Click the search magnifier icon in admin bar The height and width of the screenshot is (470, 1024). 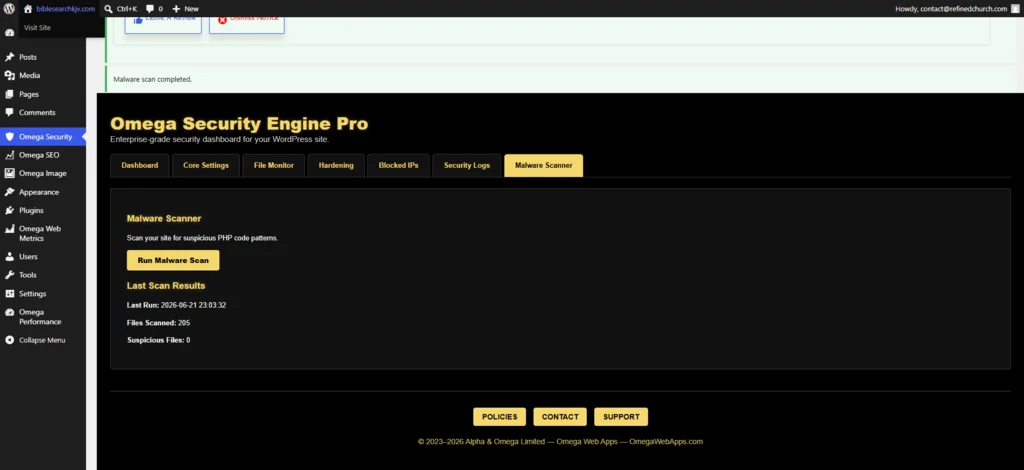(x=108, y=8)
